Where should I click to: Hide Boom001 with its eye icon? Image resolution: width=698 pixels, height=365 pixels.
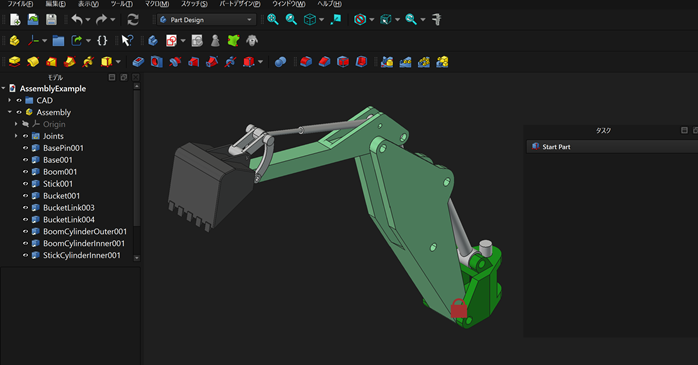click(25, 172)
